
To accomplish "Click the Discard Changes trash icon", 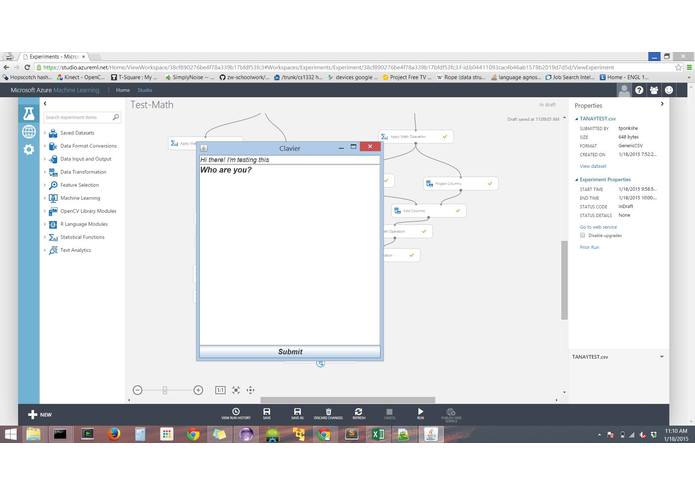I will pos(328,412).
